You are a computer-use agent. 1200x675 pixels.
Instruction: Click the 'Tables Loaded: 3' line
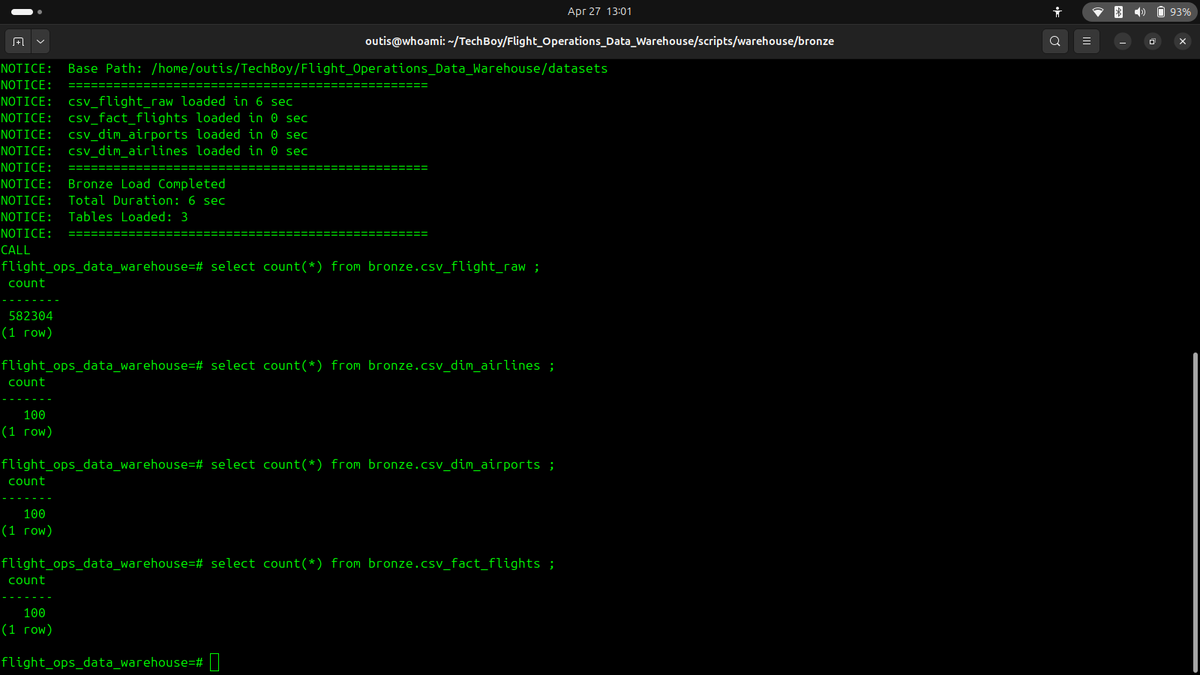[95, 217]
